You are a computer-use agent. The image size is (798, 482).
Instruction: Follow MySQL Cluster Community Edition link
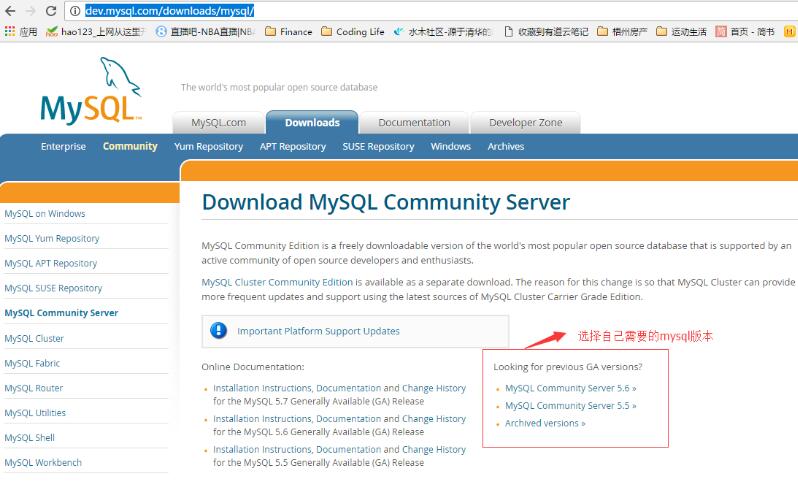click(x=277, y=282)
